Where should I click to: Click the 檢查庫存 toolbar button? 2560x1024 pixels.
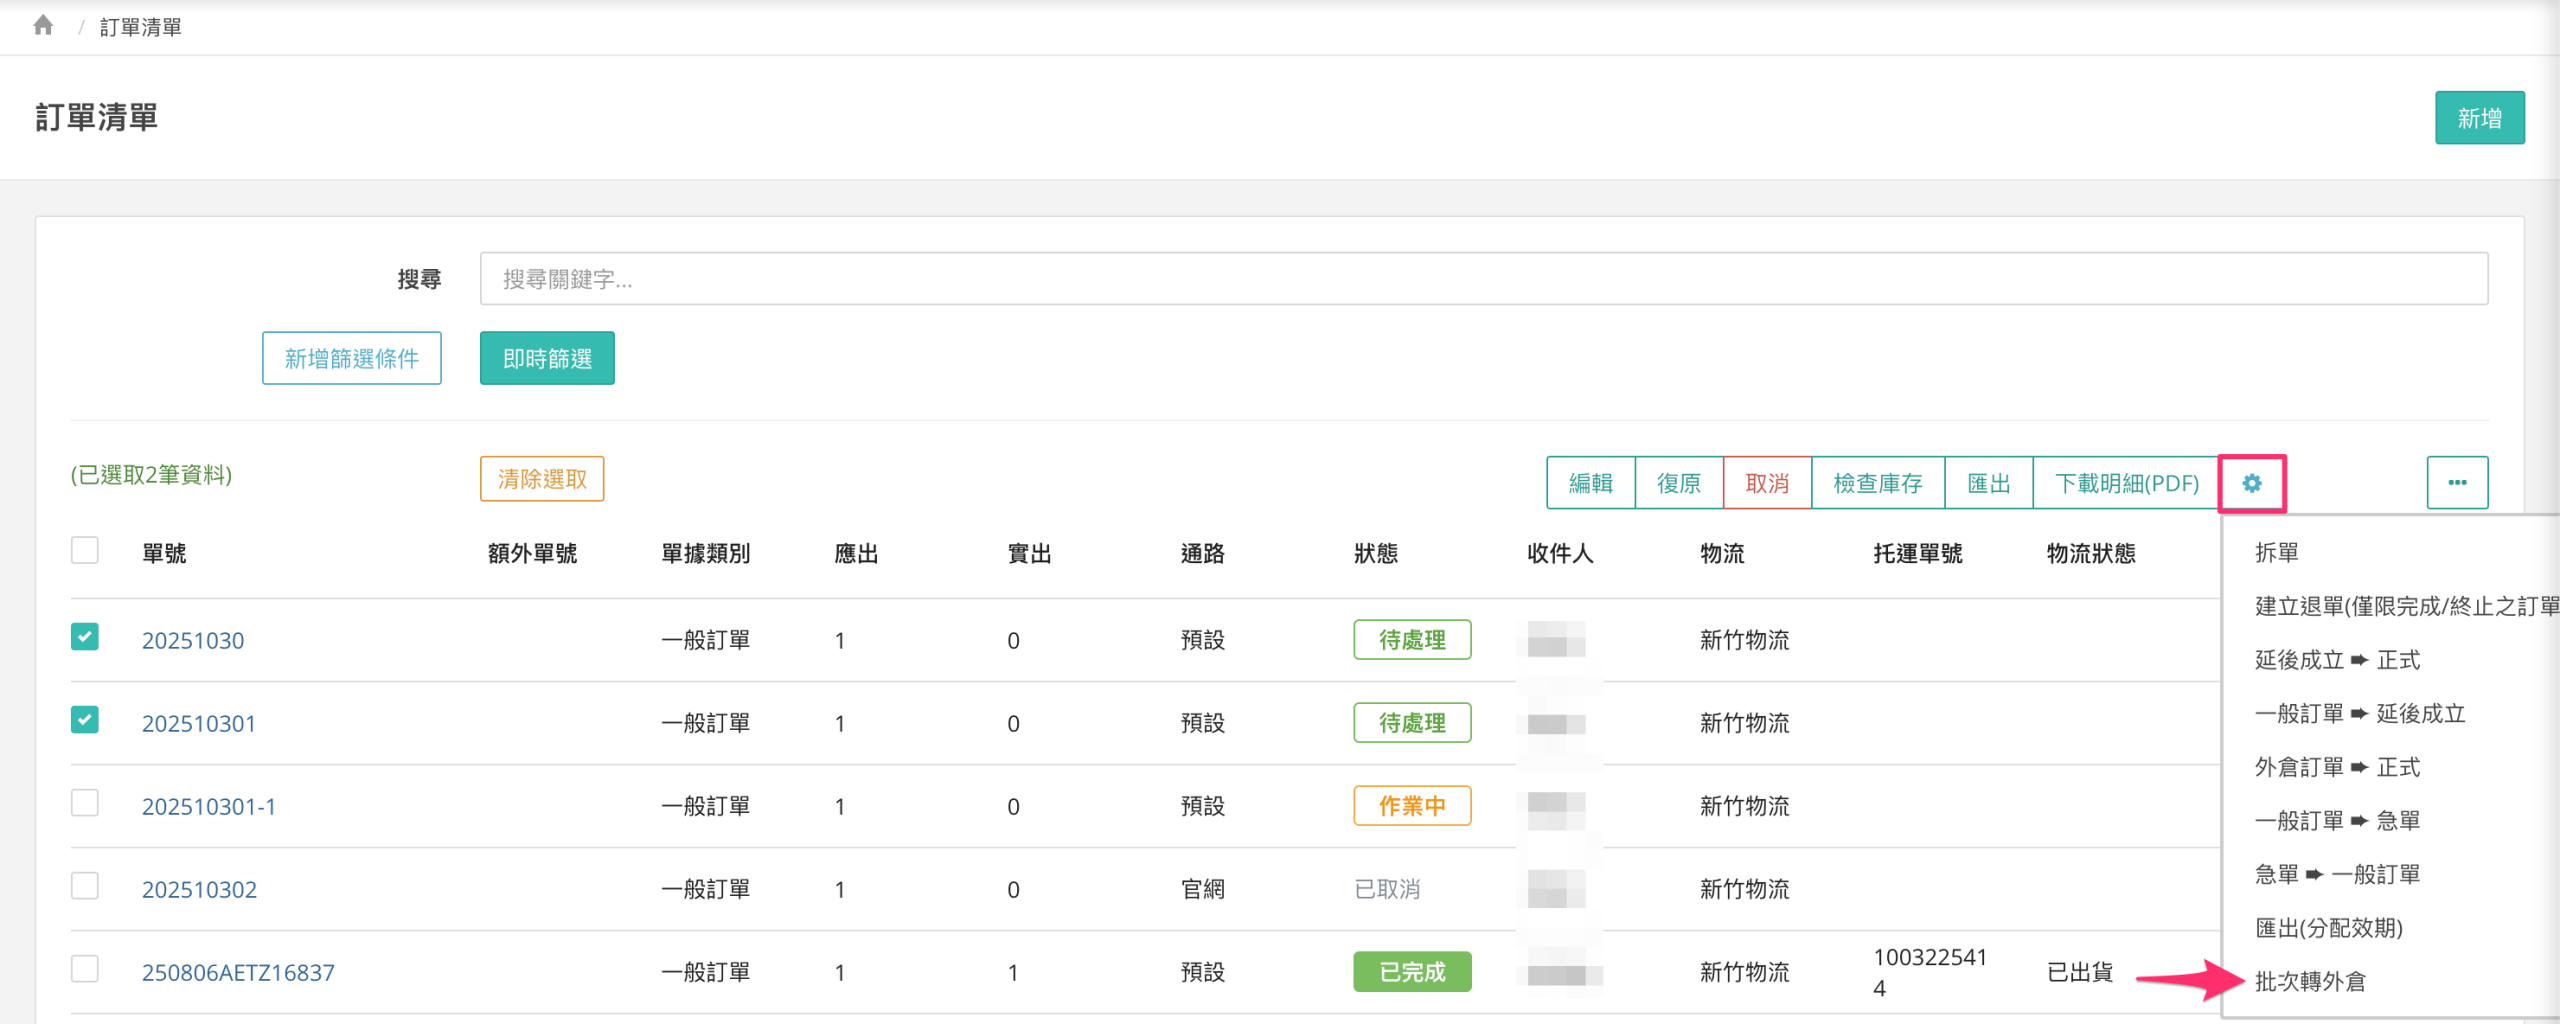tap(1877, 484)
